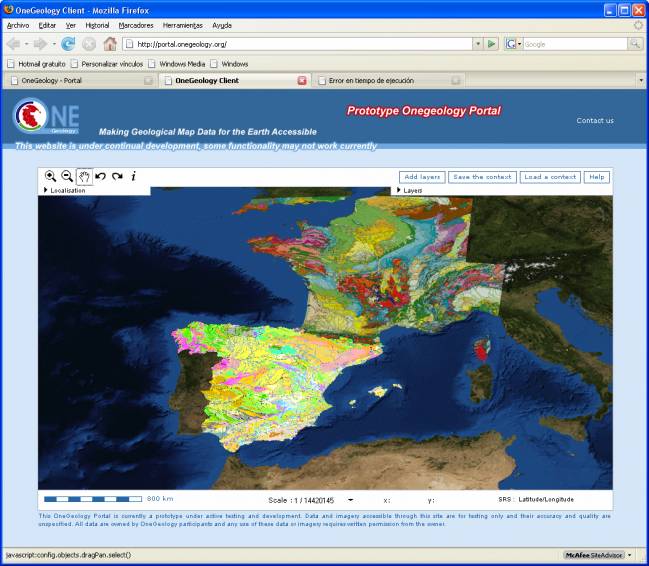Open the Contact us link
649x566 pixels.
595,120
